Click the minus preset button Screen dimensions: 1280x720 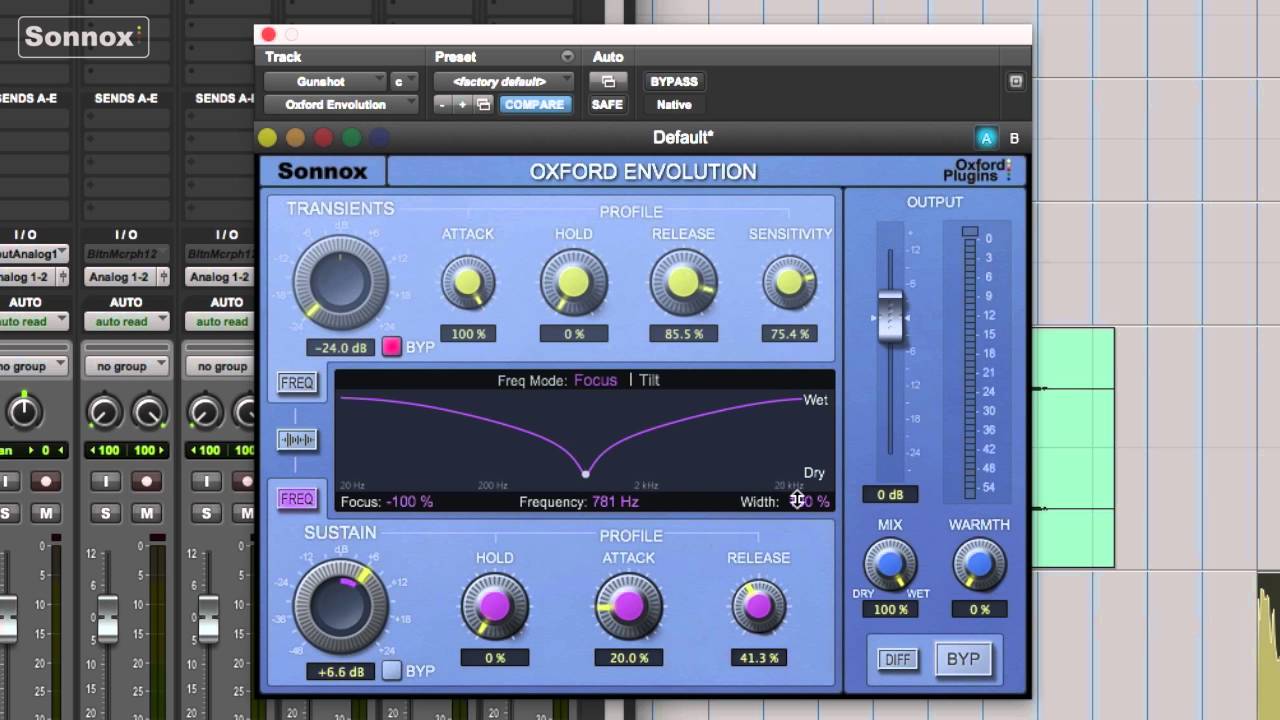(x=442, y=104)
